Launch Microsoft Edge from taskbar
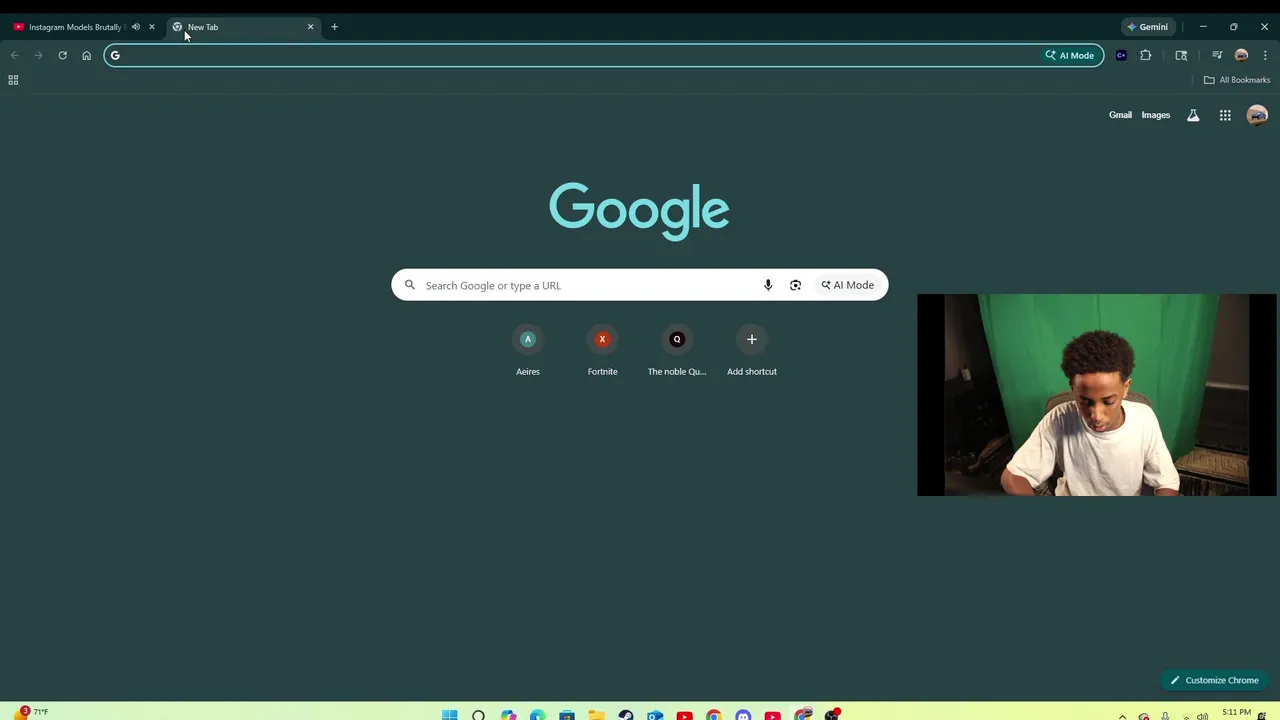Screen dimensions: 1280x720 coord(537,715)
